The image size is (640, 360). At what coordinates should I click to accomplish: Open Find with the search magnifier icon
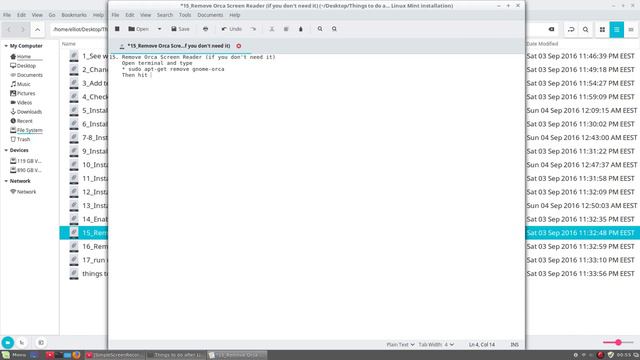(320, 29)
